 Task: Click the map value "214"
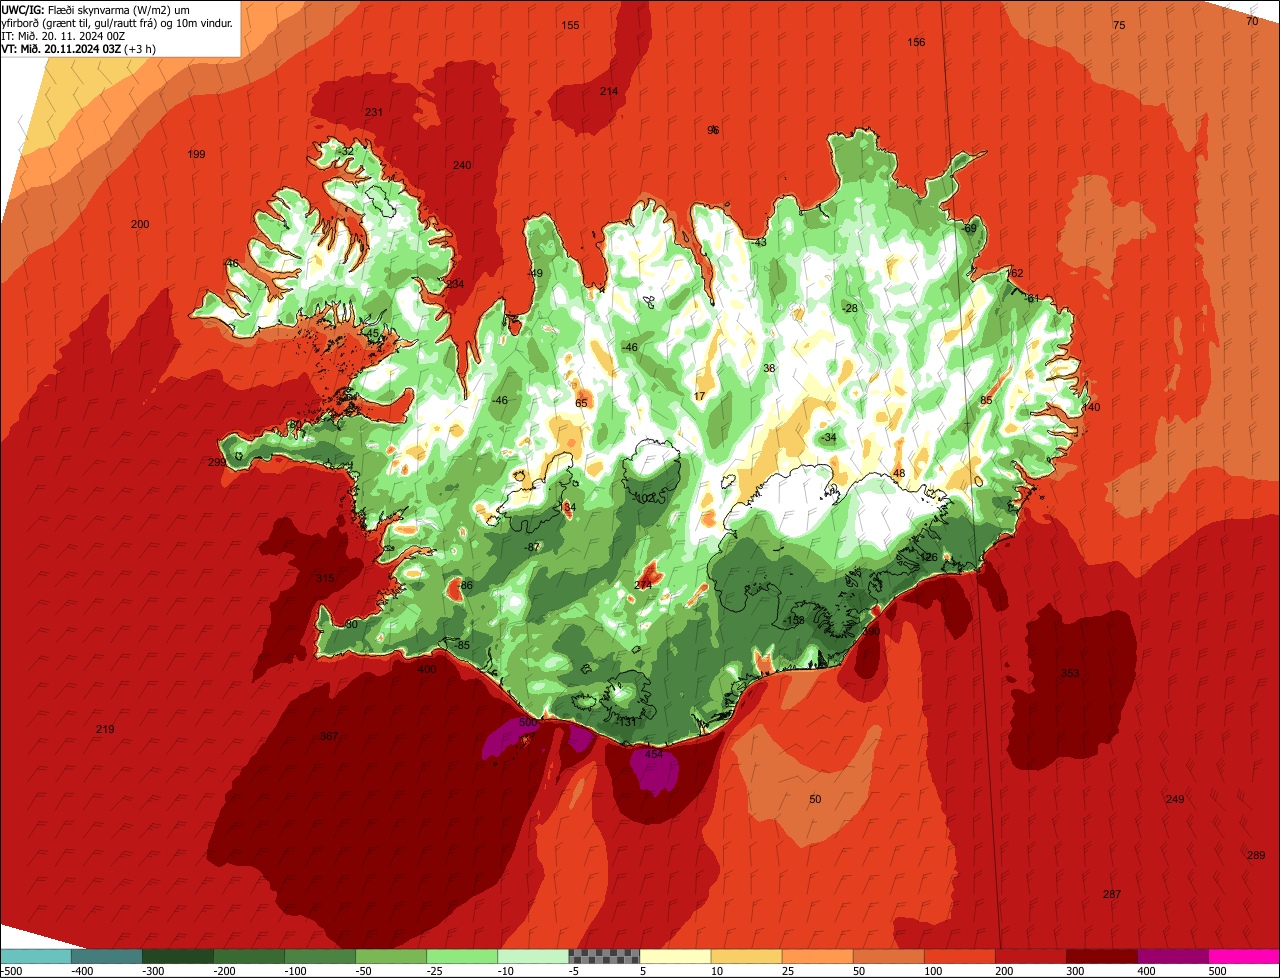[x=609, y=91]
